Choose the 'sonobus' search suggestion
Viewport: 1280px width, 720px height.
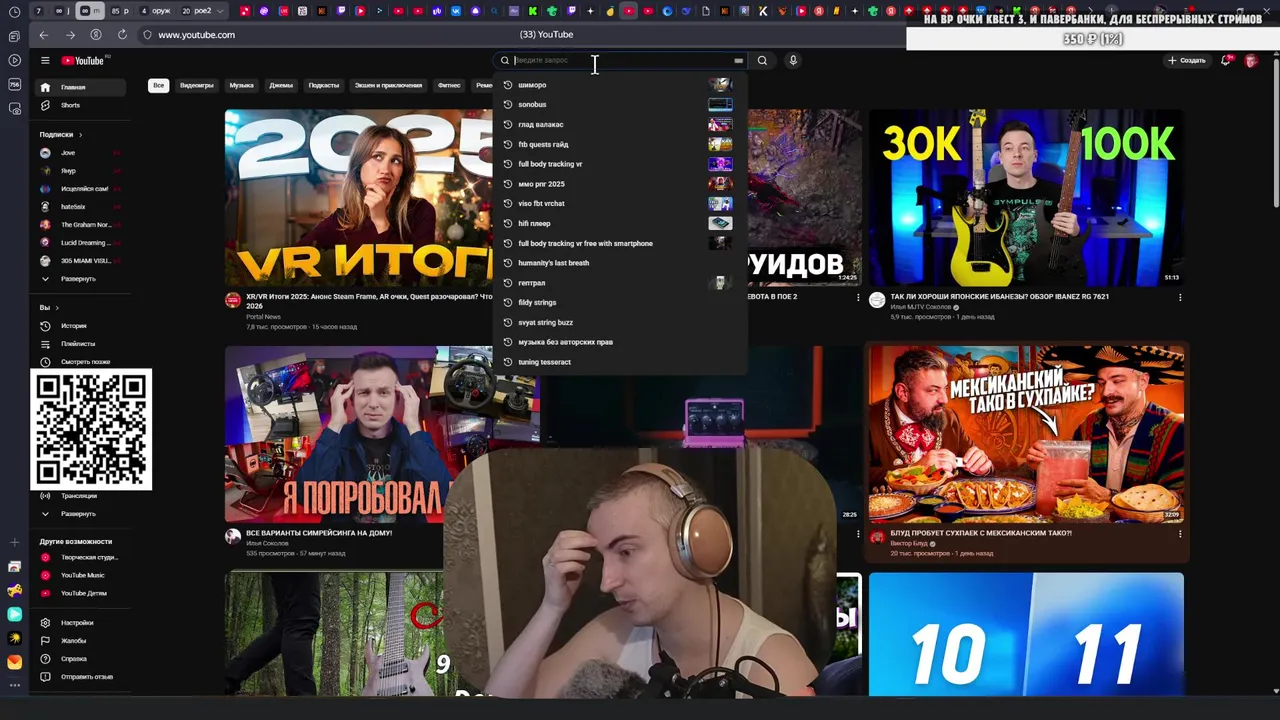coord(620,105)
